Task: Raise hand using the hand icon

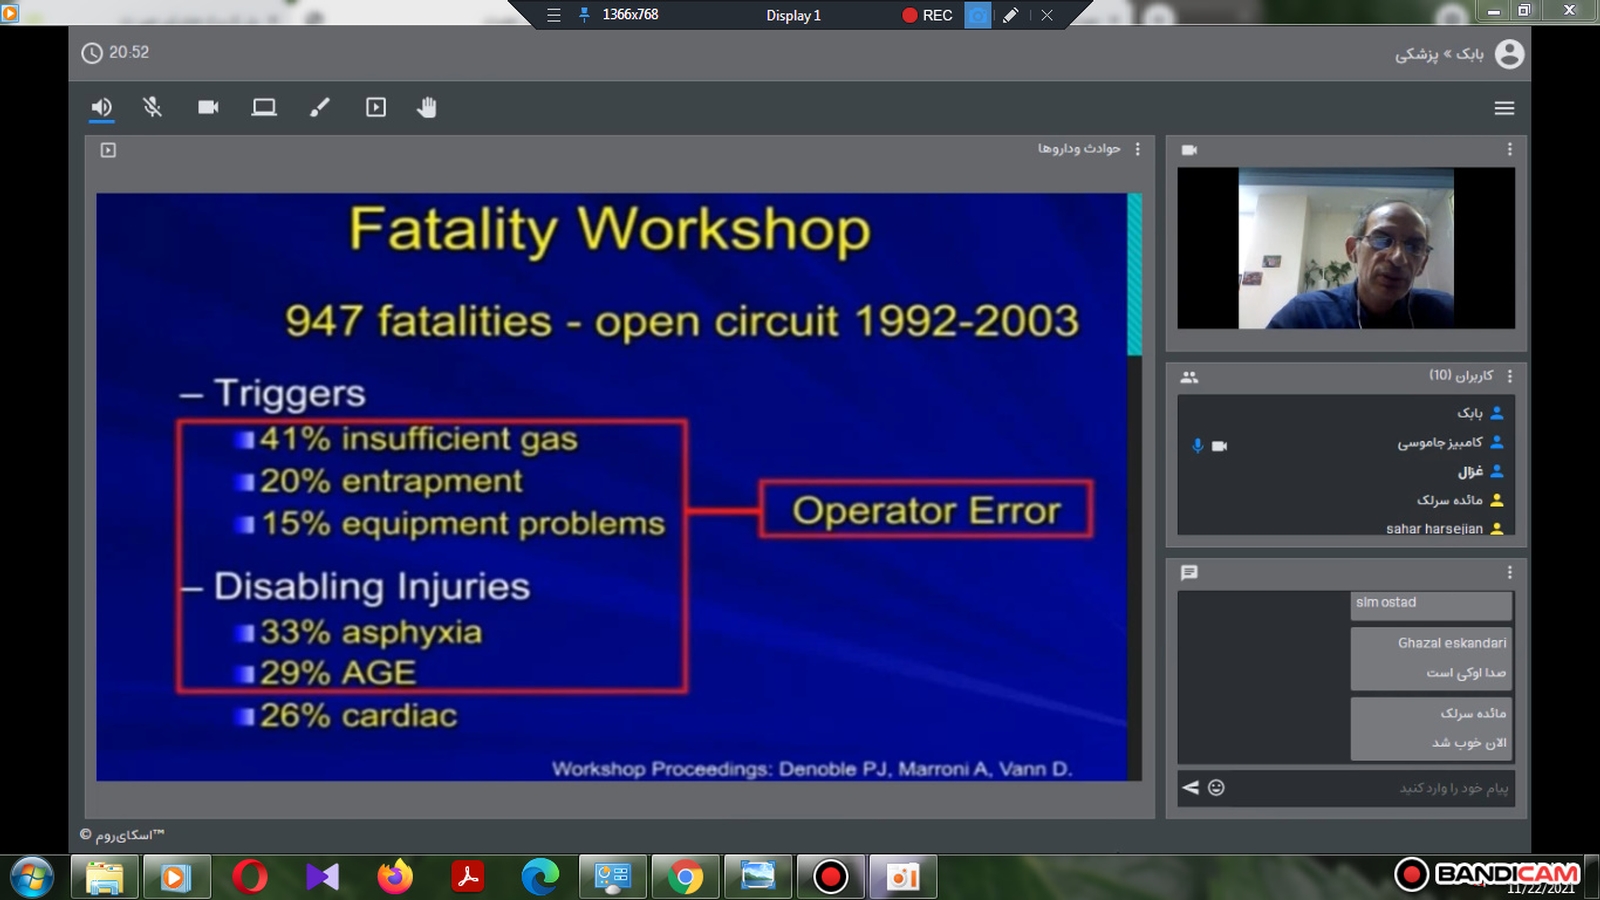Action: pos(427,108)
